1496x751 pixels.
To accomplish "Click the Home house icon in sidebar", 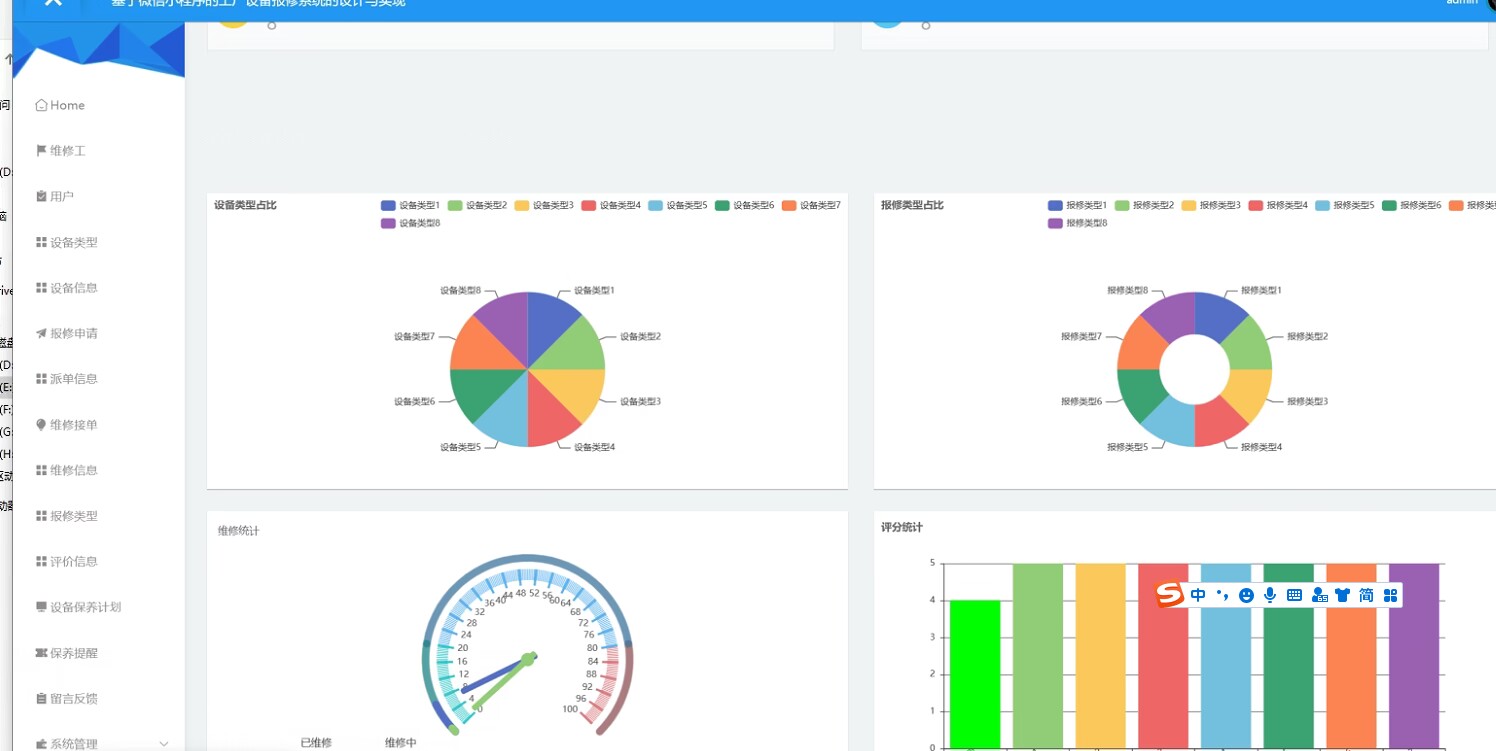I will coord(41,105).
